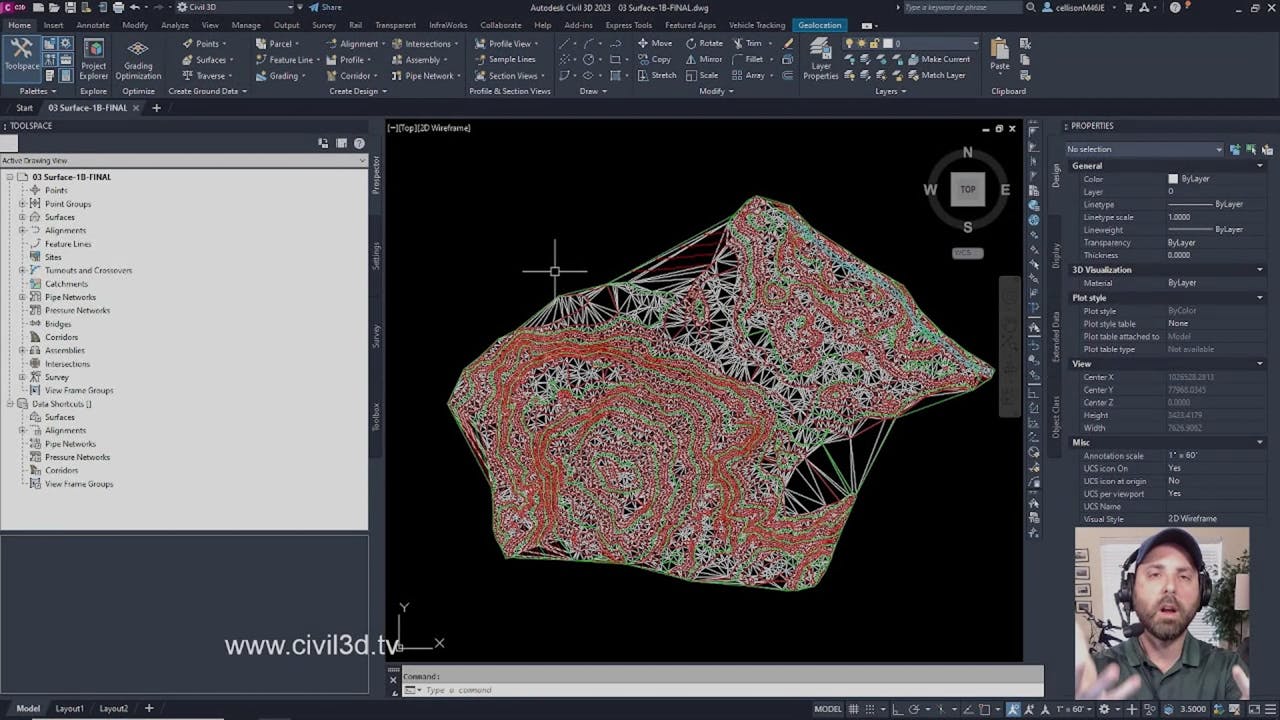1280x720 pixels.
Task: Switch to the Annotate ribbon tab
Action: 92,25
